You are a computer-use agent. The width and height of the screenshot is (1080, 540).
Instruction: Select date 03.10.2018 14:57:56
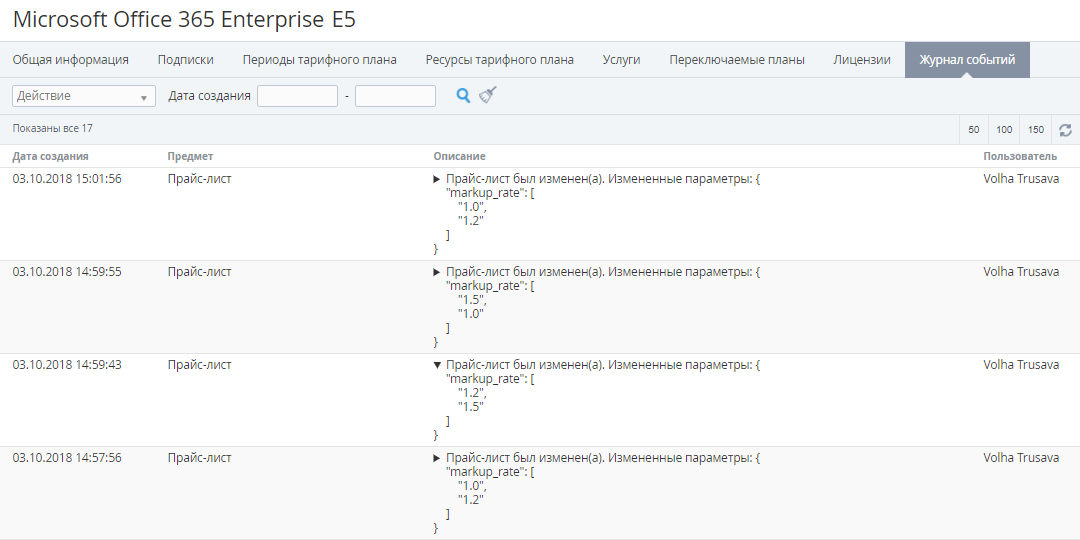click(x=67, y=458)
